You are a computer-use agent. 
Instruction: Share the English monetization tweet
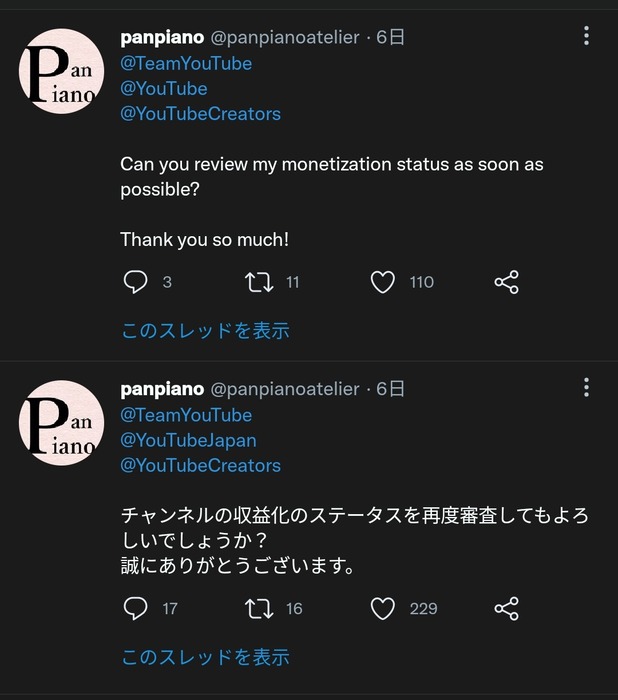[506, 282]
